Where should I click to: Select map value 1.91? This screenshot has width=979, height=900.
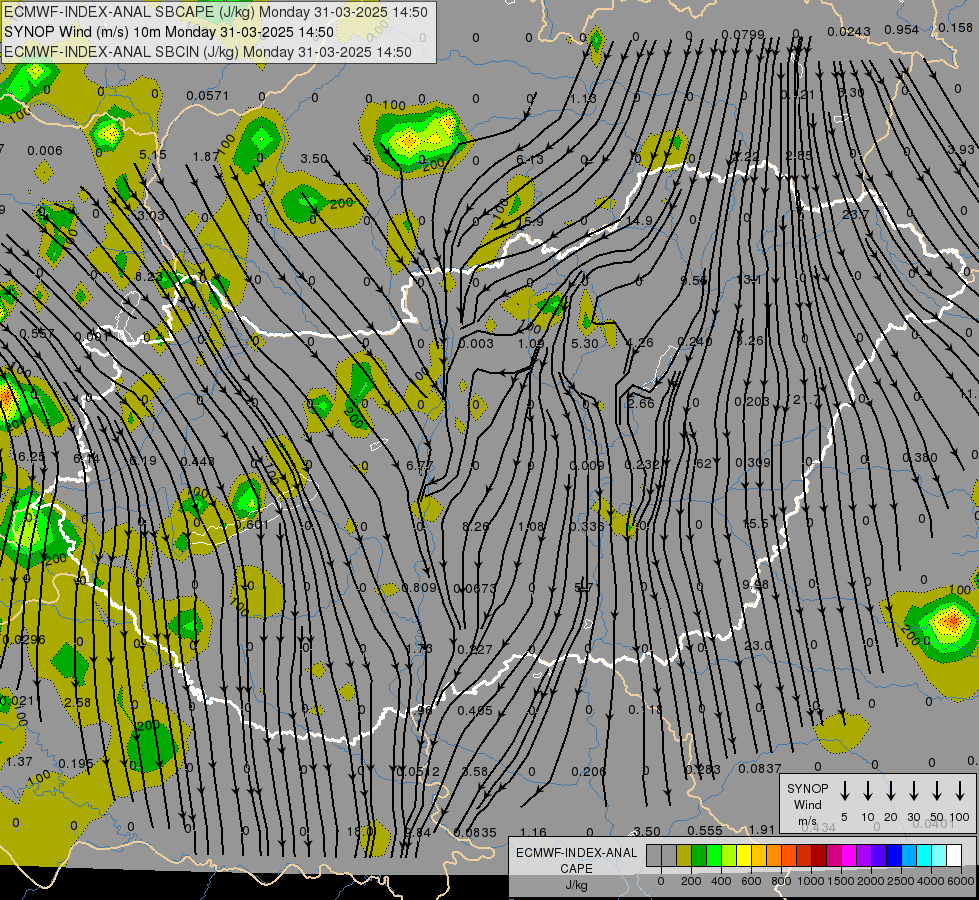[762, 829]
